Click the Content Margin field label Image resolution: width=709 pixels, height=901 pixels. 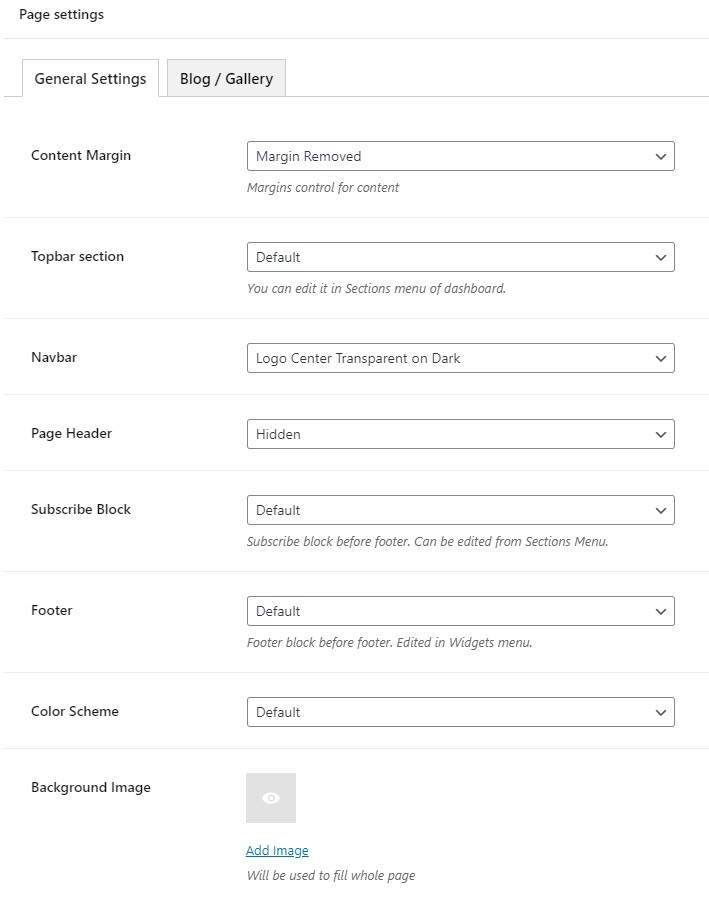pyautogui.click(x=81, y=155)
